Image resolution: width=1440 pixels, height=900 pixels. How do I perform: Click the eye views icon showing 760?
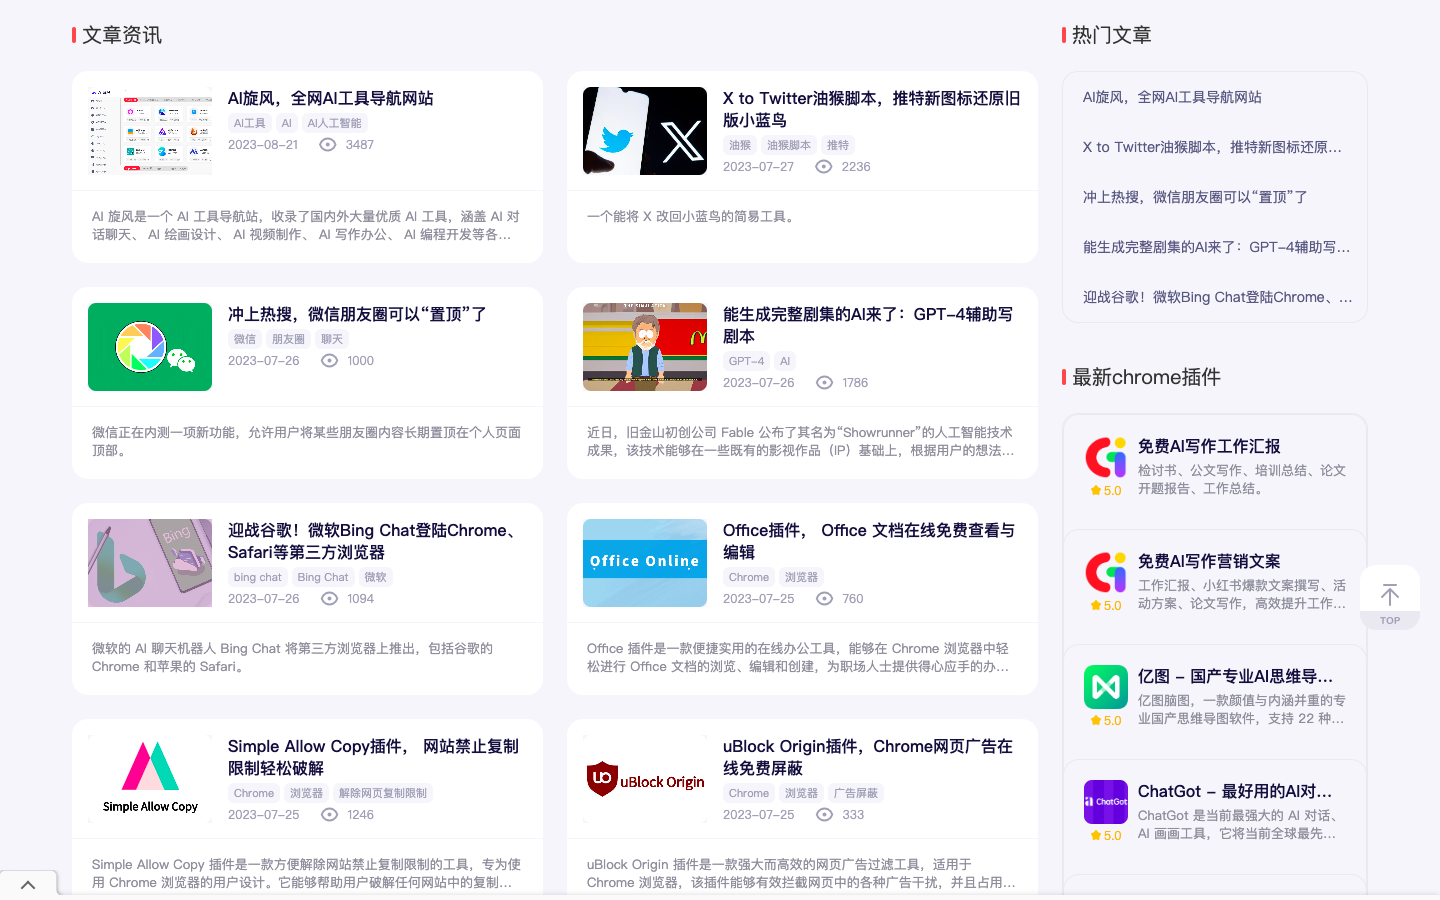[x=824, y=599]
